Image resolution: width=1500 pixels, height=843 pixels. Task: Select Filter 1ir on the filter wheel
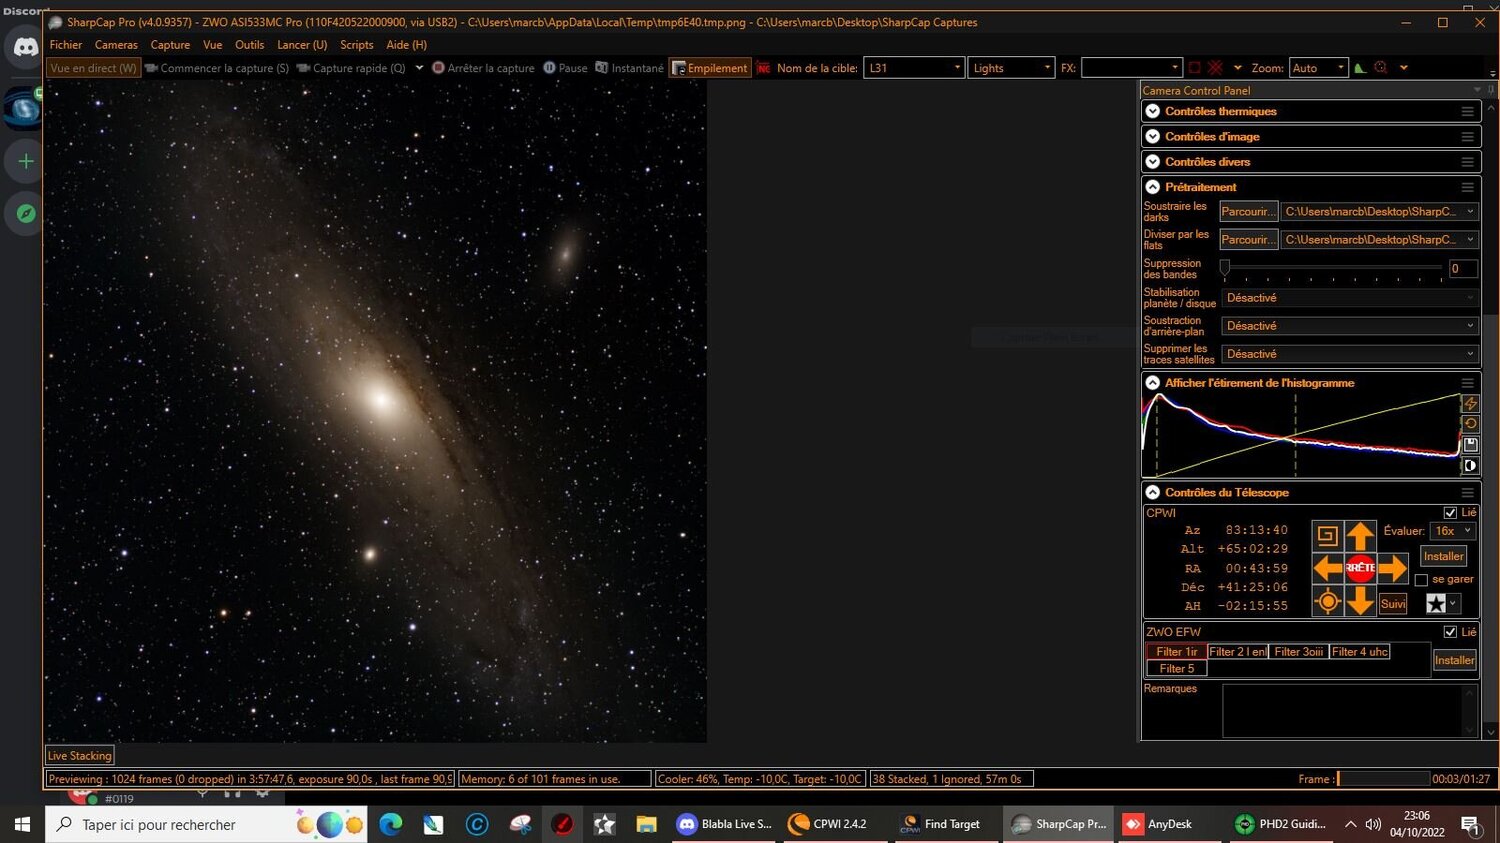point(1176,652)
